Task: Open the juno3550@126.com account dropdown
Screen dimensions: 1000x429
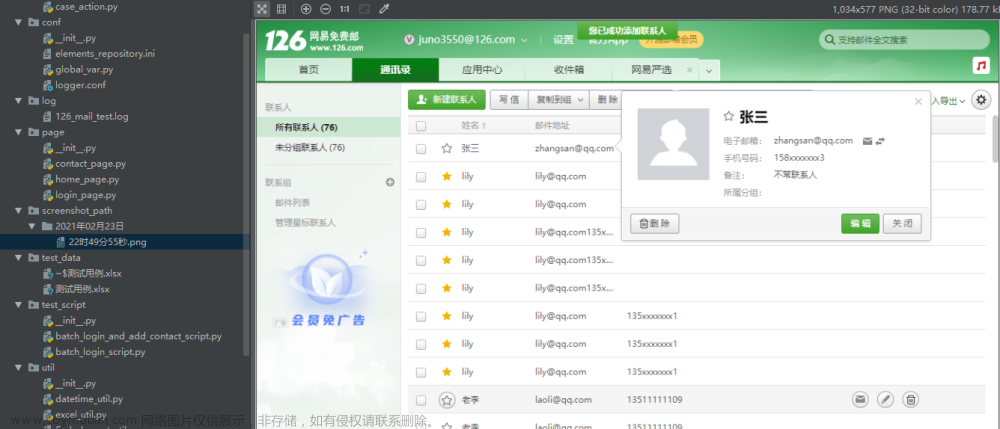Action: point(525,40)
